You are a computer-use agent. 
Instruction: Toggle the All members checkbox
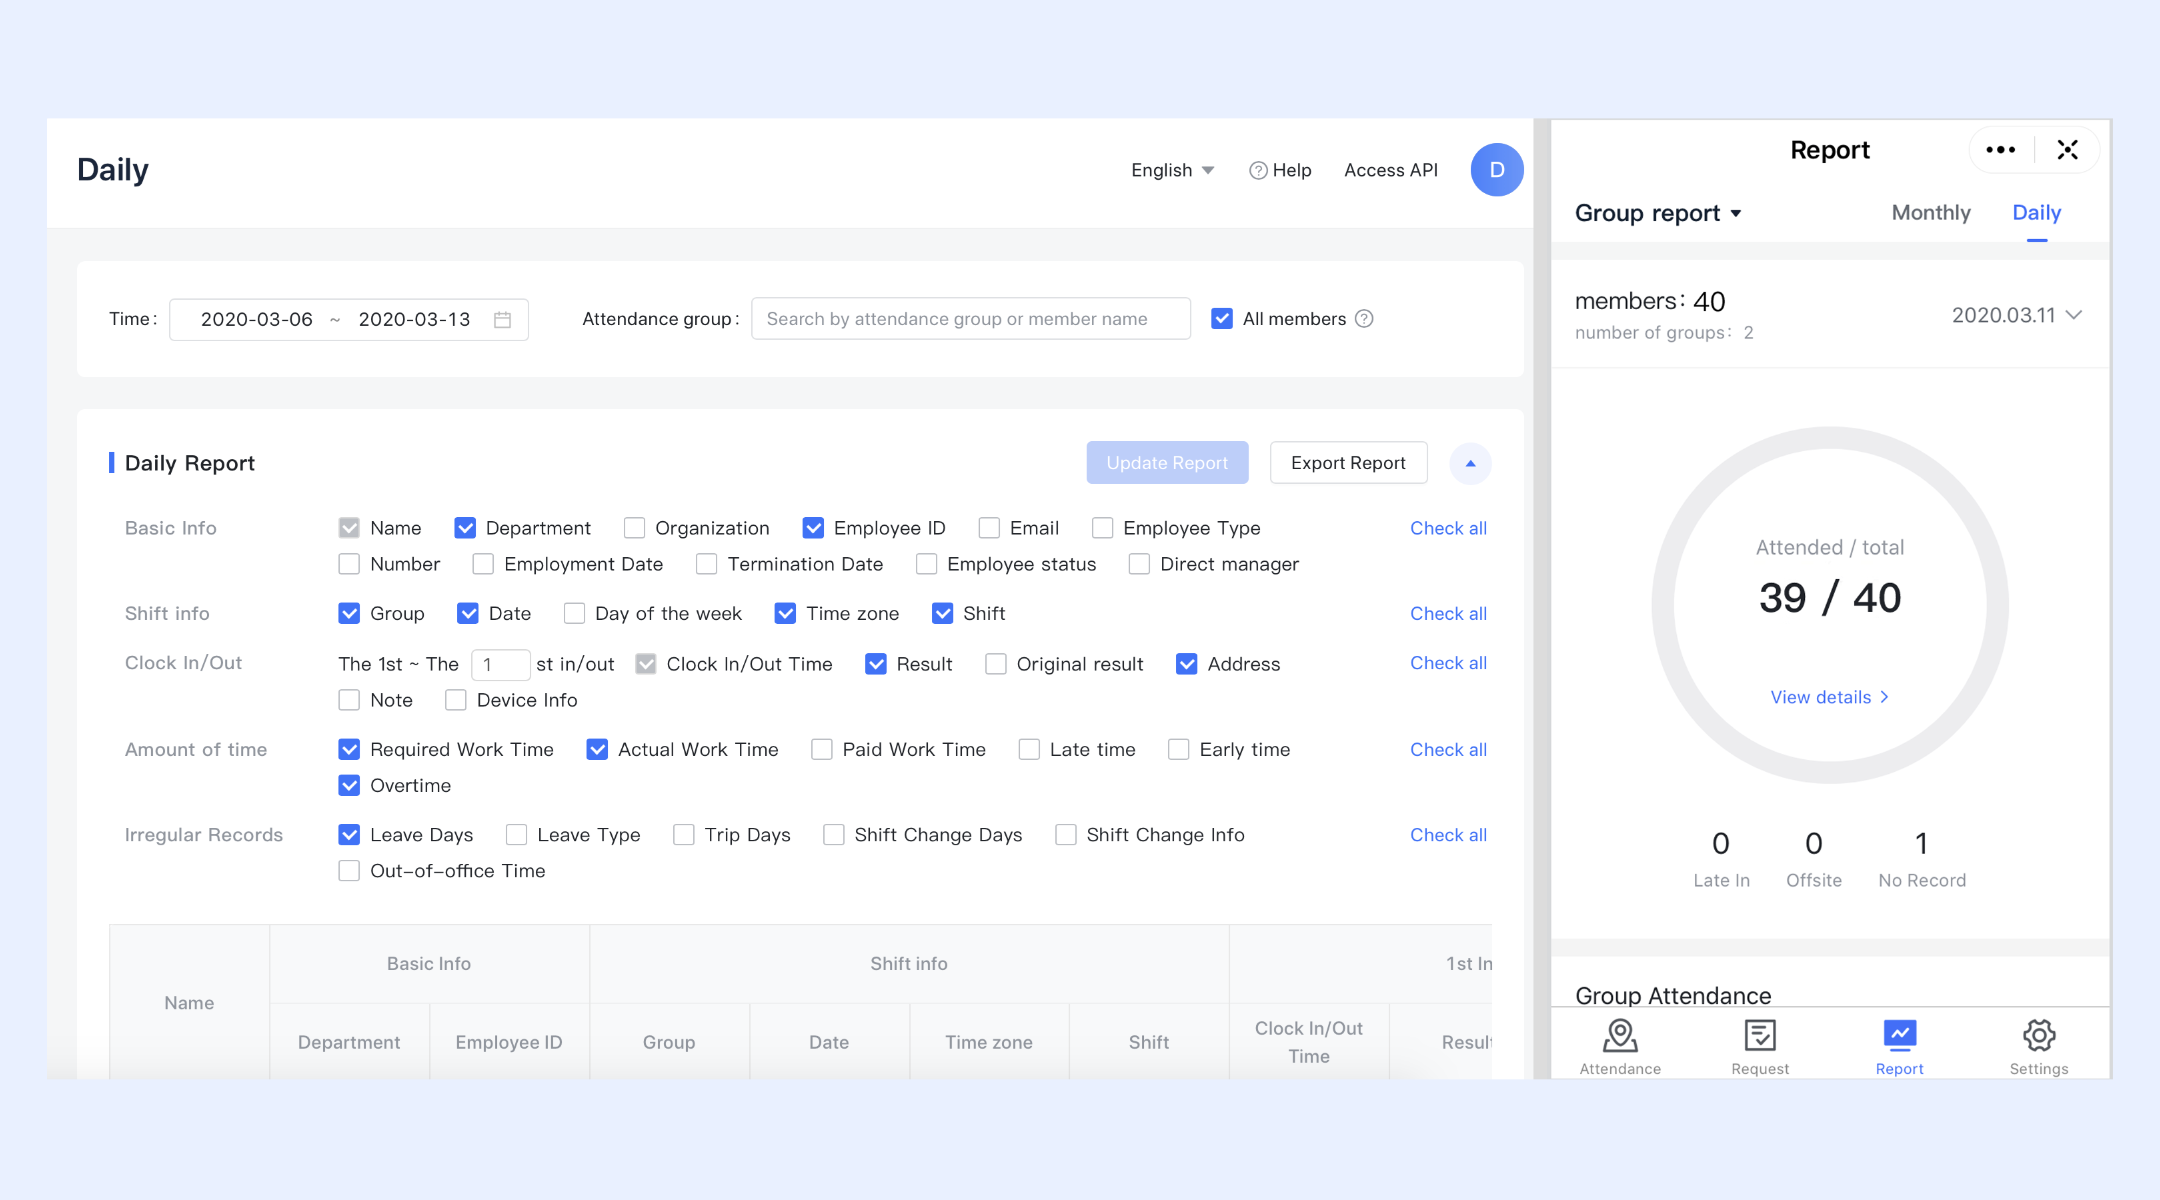pos(1221,319)
